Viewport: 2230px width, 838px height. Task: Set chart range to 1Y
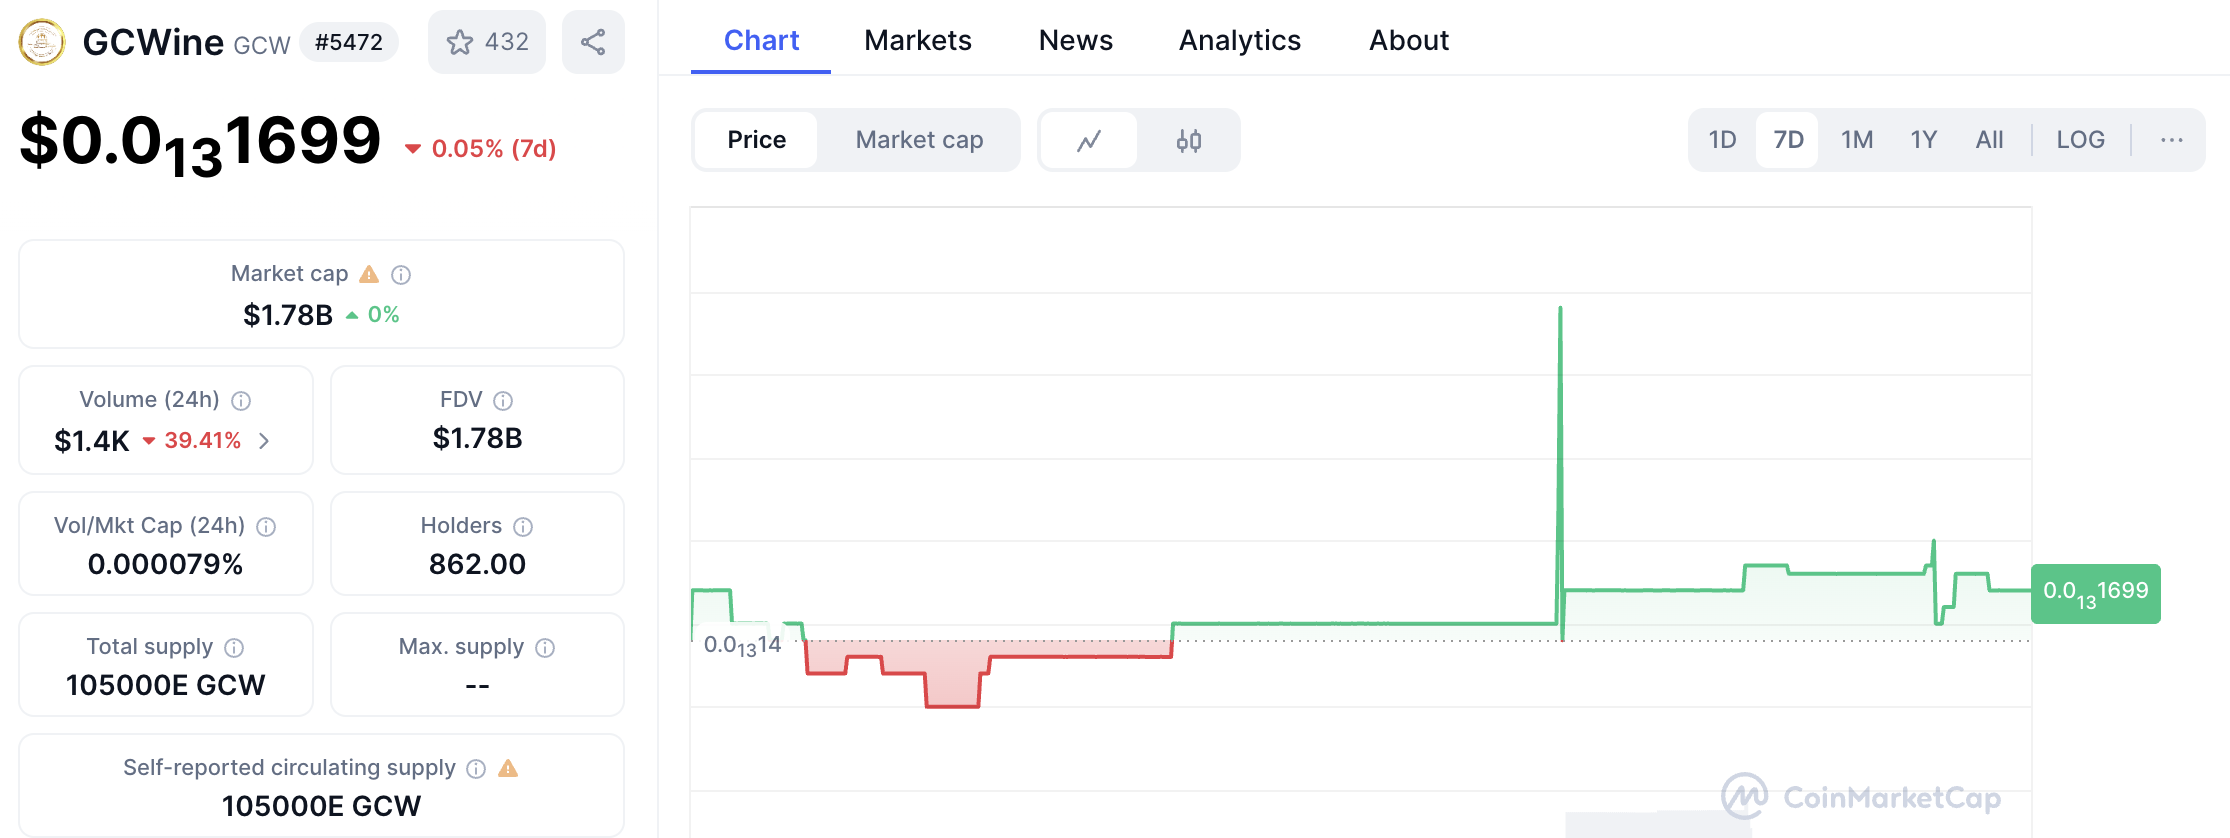[x=1924, y=140]
